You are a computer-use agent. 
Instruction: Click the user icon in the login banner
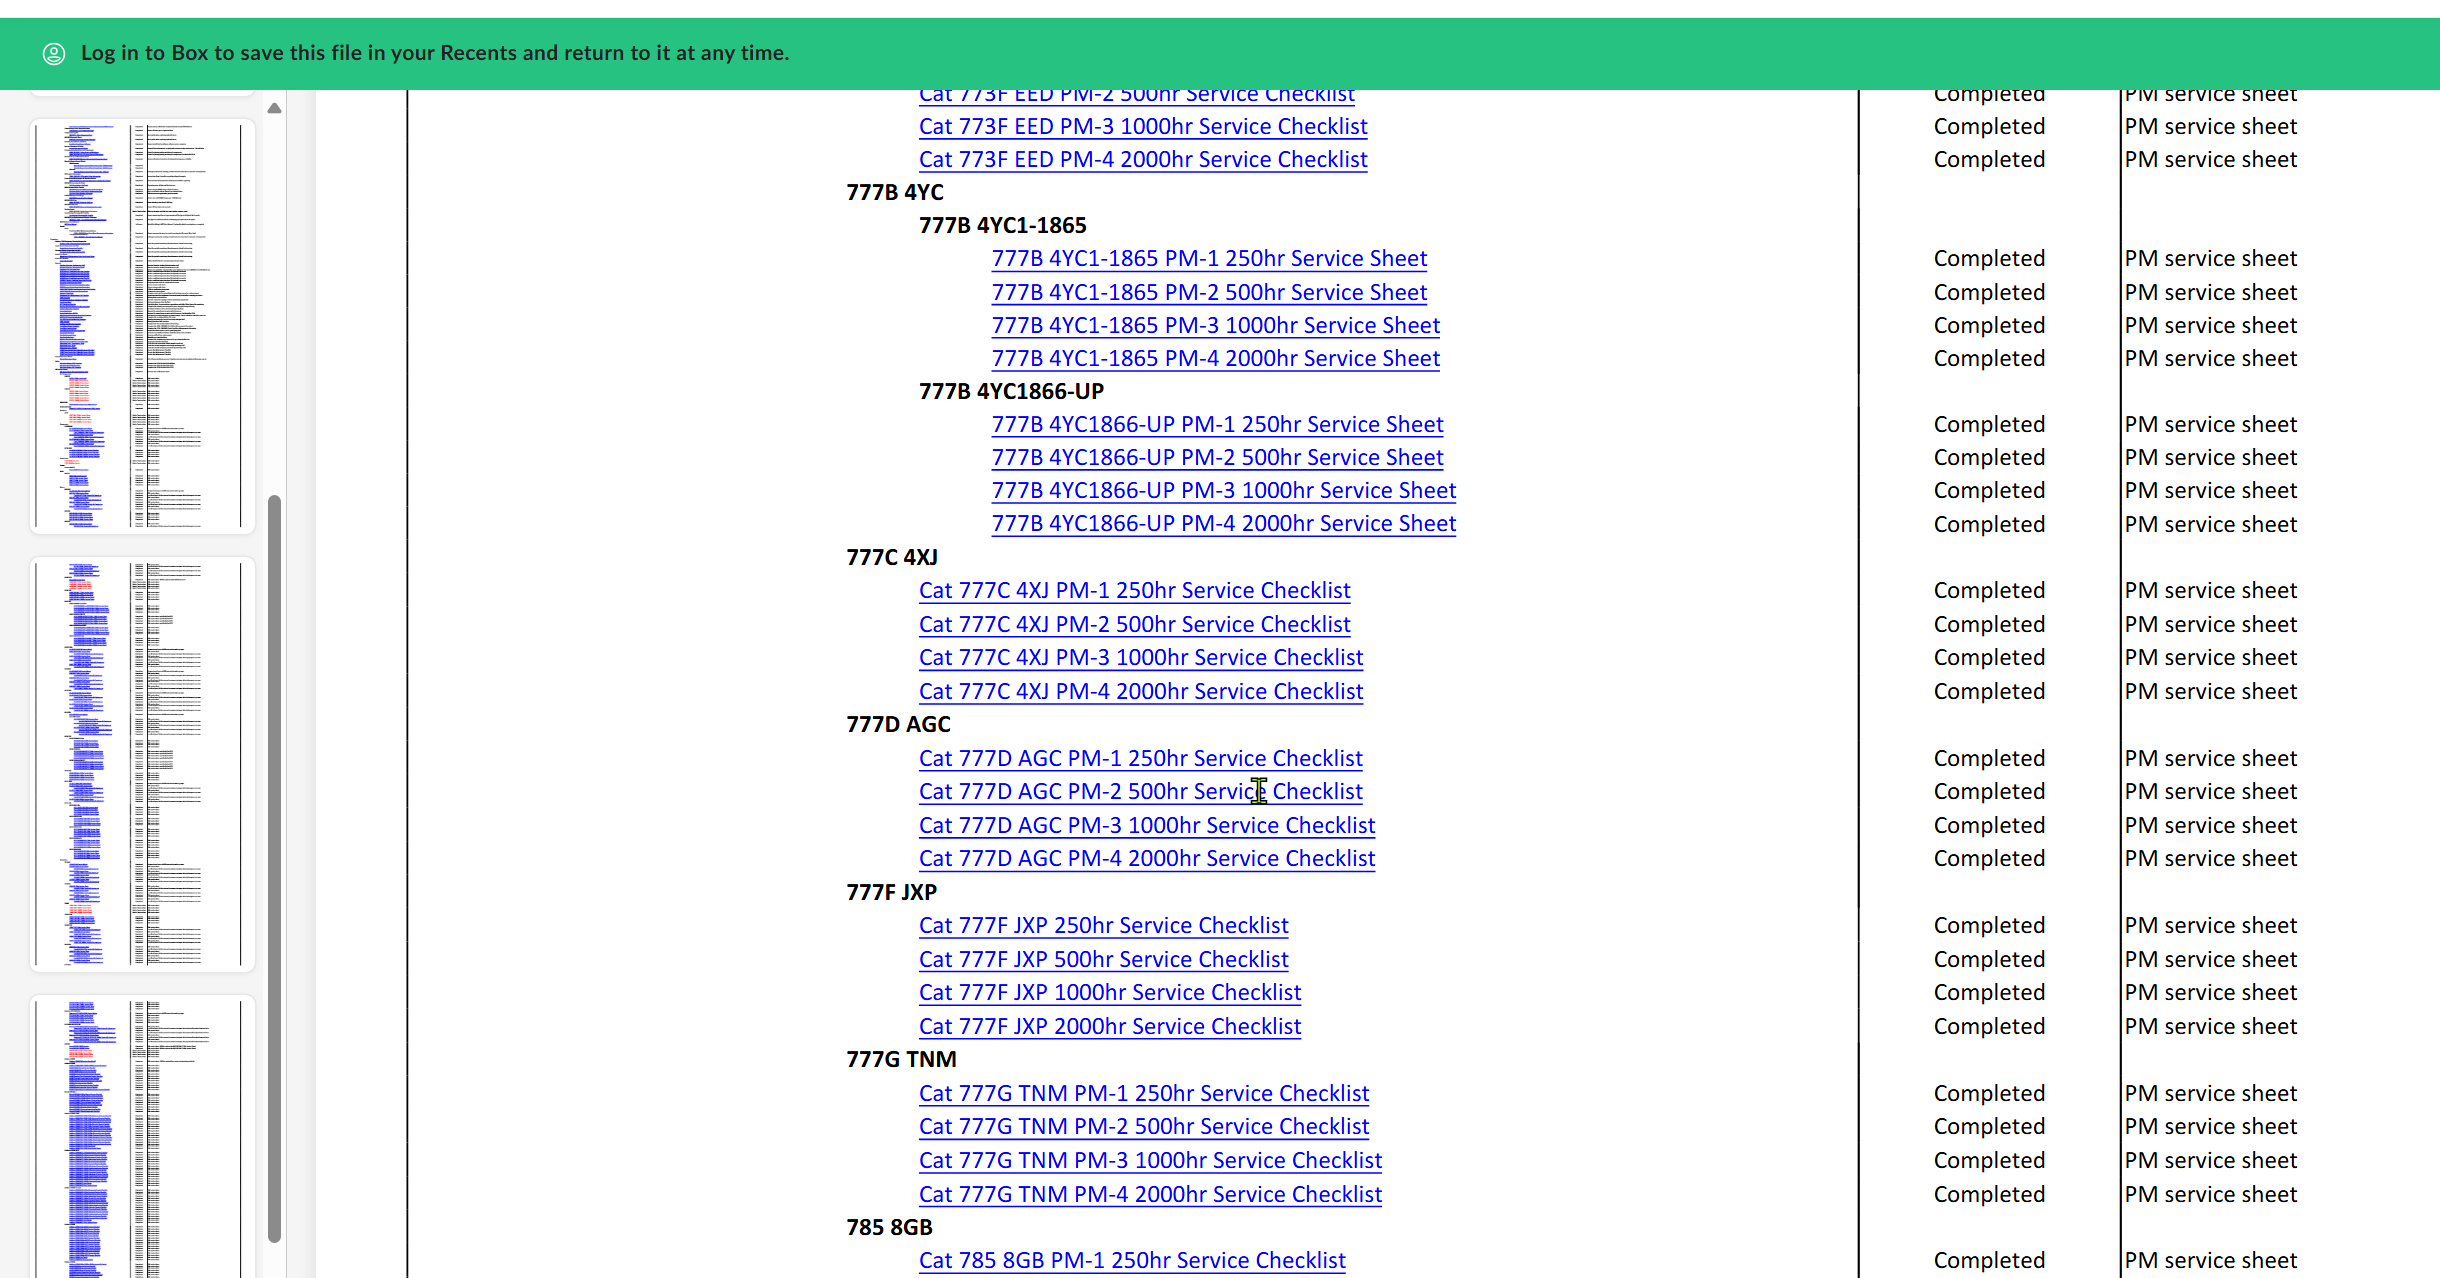[x=54, y=53]
